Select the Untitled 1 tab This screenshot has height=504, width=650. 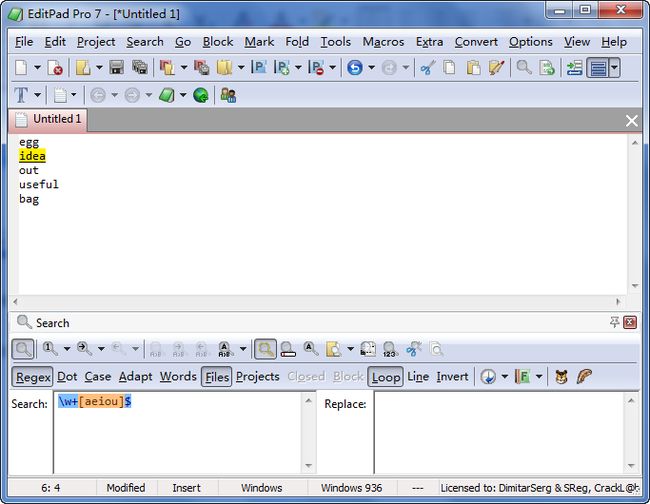click(x=48, y=120)
